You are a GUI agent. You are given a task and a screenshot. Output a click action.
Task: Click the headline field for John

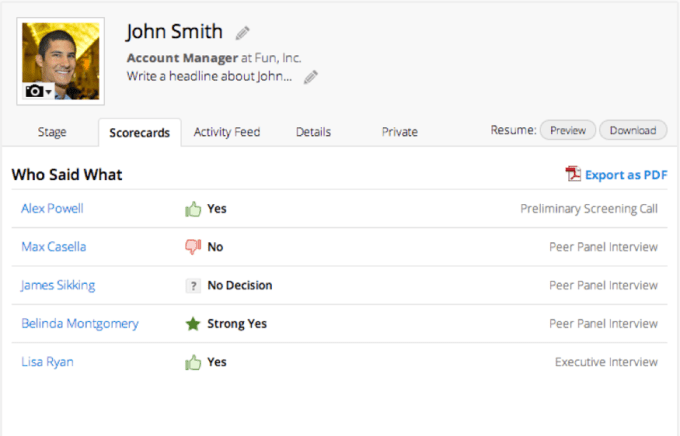click(x=210, y=76)
